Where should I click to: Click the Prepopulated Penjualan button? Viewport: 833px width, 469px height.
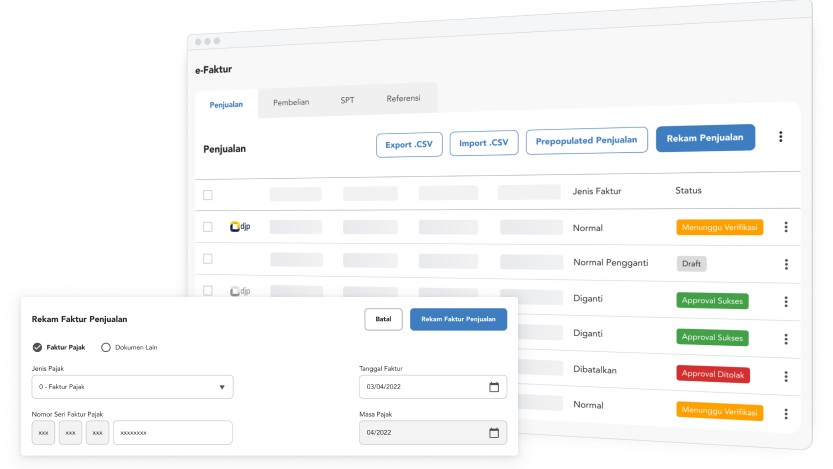click(x=587, y=141)
